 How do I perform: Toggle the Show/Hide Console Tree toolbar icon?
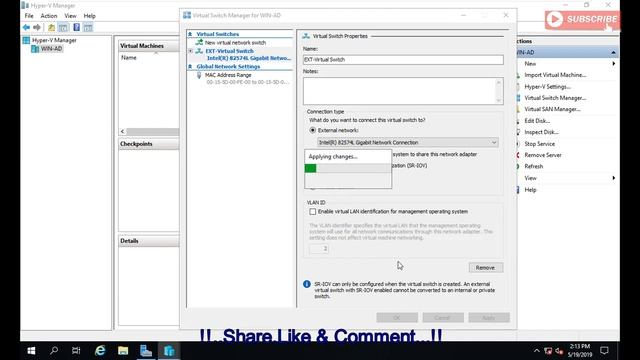pos(63,27)
